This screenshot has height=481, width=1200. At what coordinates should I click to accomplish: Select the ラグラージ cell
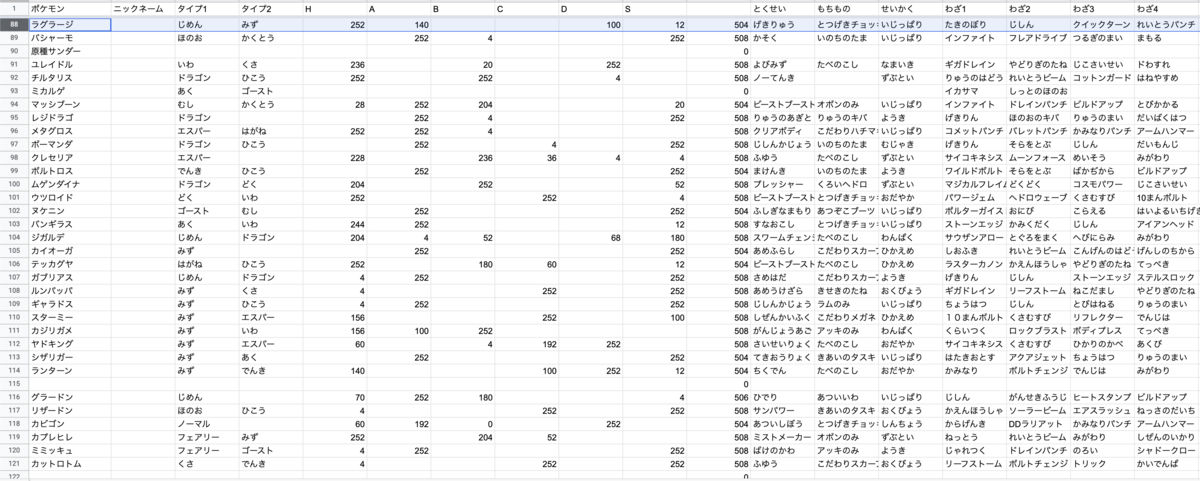tap(69, 23)
